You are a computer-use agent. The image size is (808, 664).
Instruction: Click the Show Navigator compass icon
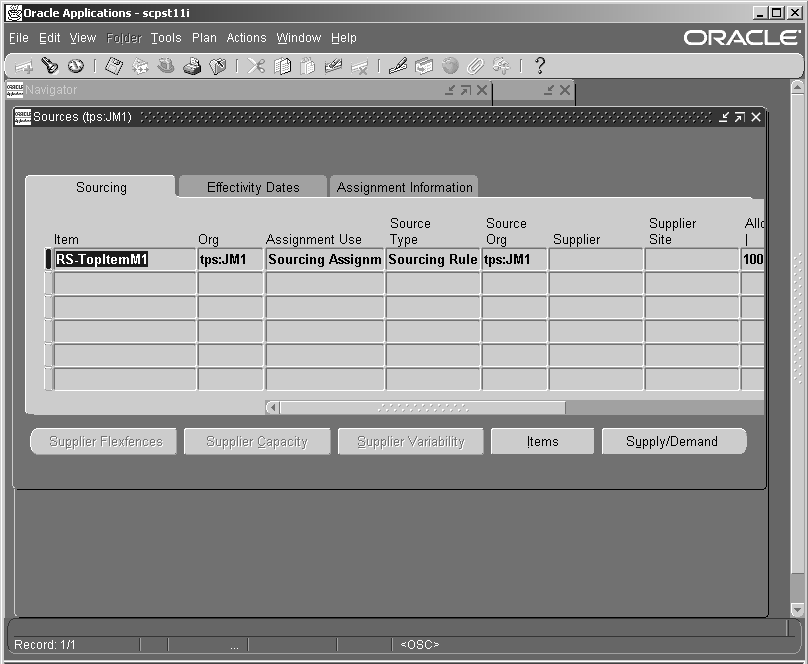pyautogui.click(x=76, y=66)
